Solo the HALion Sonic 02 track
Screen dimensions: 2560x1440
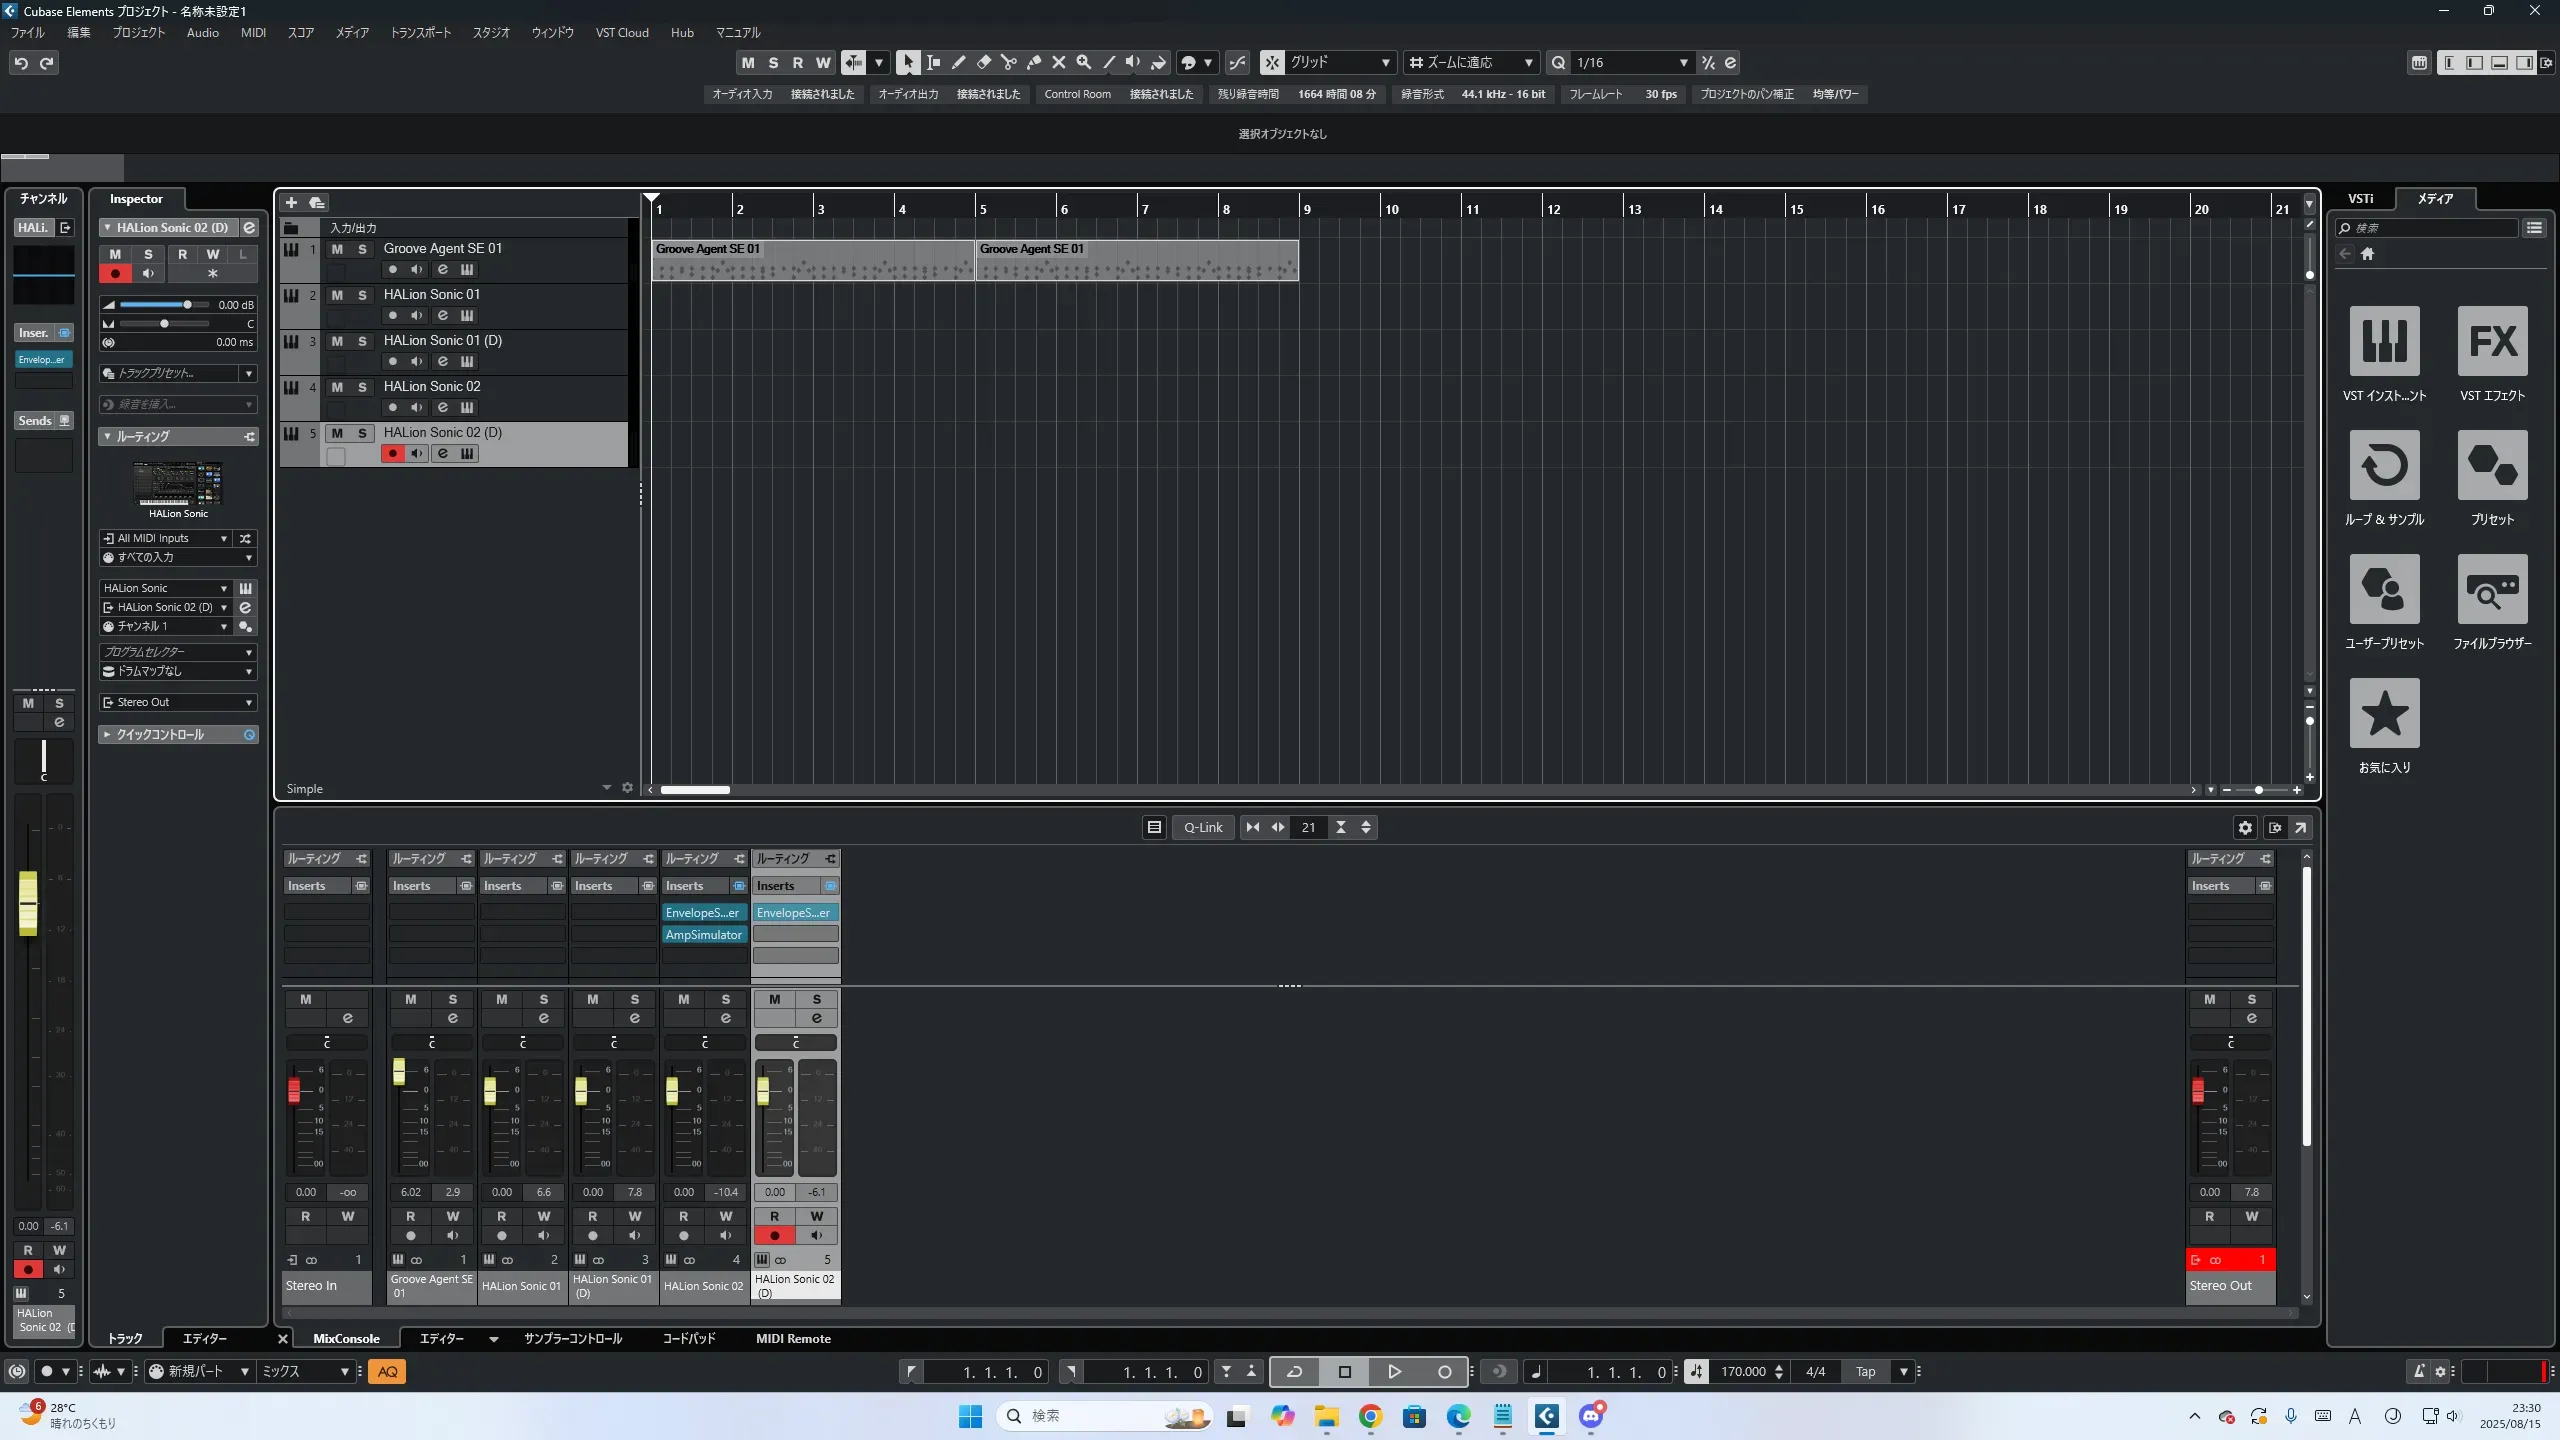(362, 387)
